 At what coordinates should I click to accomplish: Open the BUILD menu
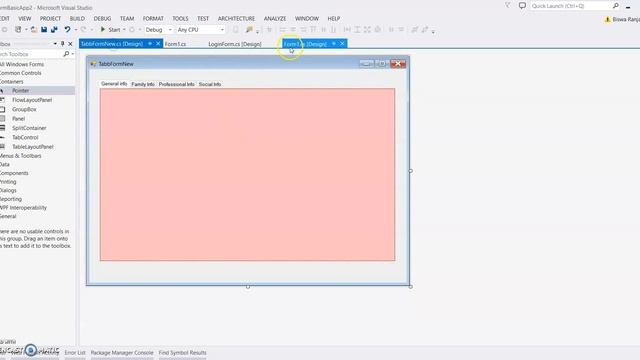click(x=77, y=18)
